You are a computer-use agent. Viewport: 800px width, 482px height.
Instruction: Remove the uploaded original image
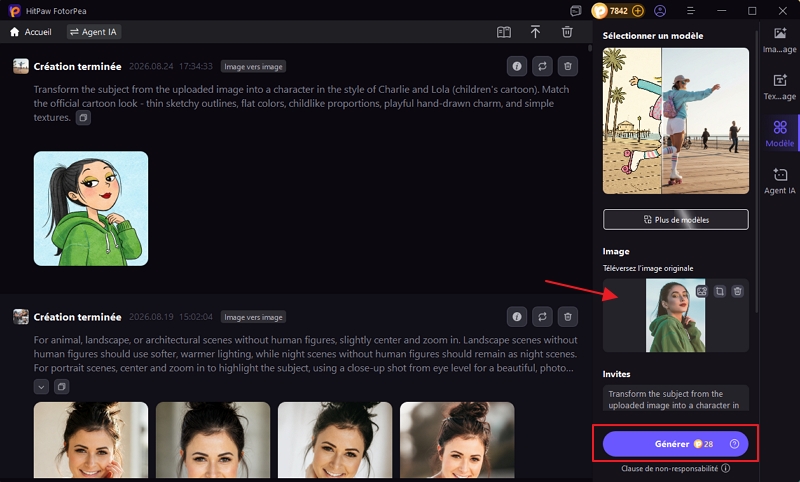click(737, 291)
